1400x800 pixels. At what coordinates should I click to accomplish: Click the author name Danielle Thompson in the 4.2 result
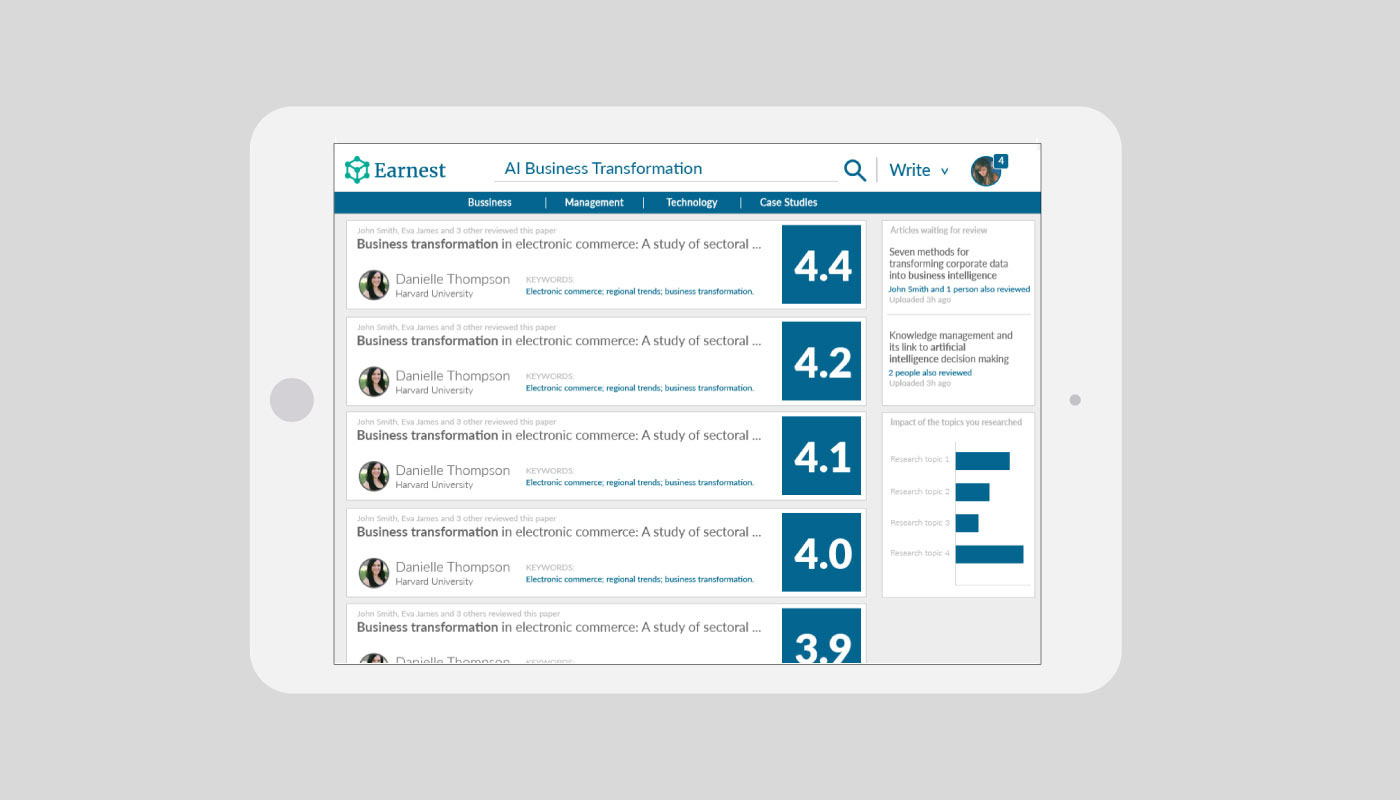tap(452, 376)
